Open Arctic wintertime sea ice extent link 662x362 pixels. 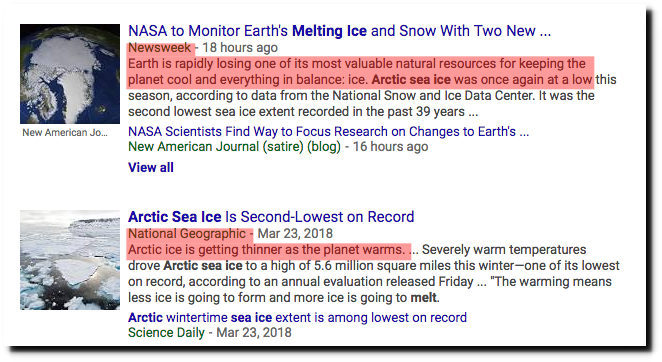[x=297, y=317]
